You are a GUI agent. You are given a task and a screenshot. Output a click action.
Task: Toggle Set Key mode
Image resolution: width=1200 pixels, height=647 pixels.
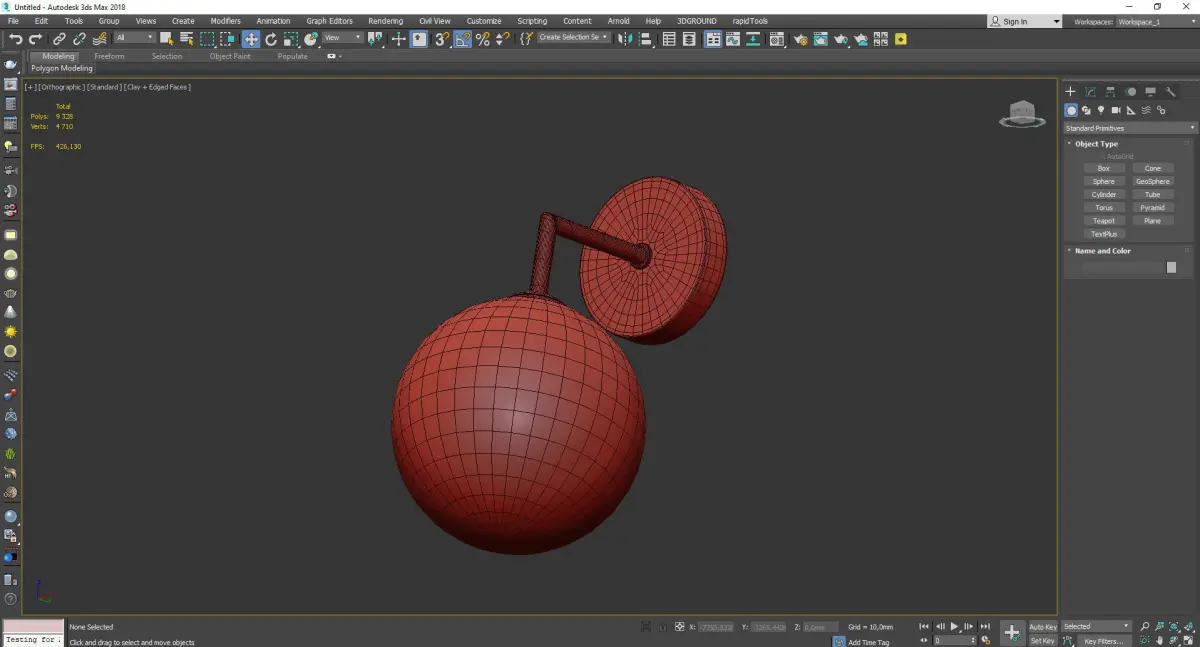1043,640
